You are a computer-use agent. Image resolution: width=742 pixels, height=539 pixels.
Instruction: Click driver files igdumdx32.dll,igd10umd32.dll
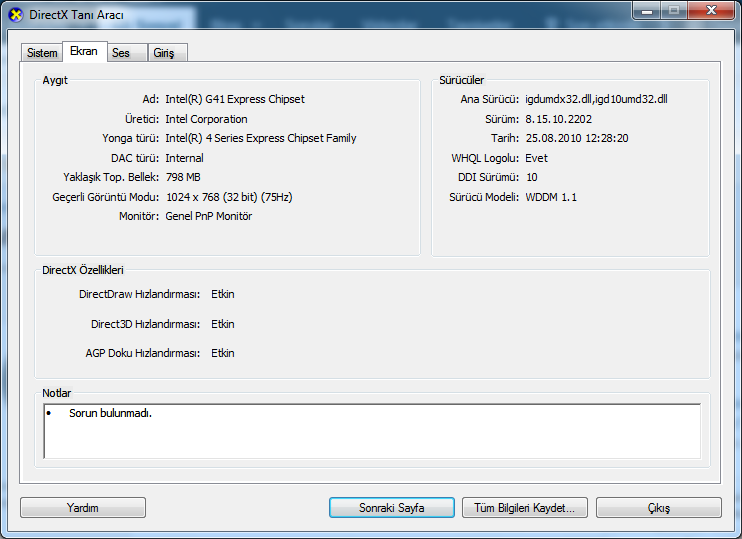point(596,99)
